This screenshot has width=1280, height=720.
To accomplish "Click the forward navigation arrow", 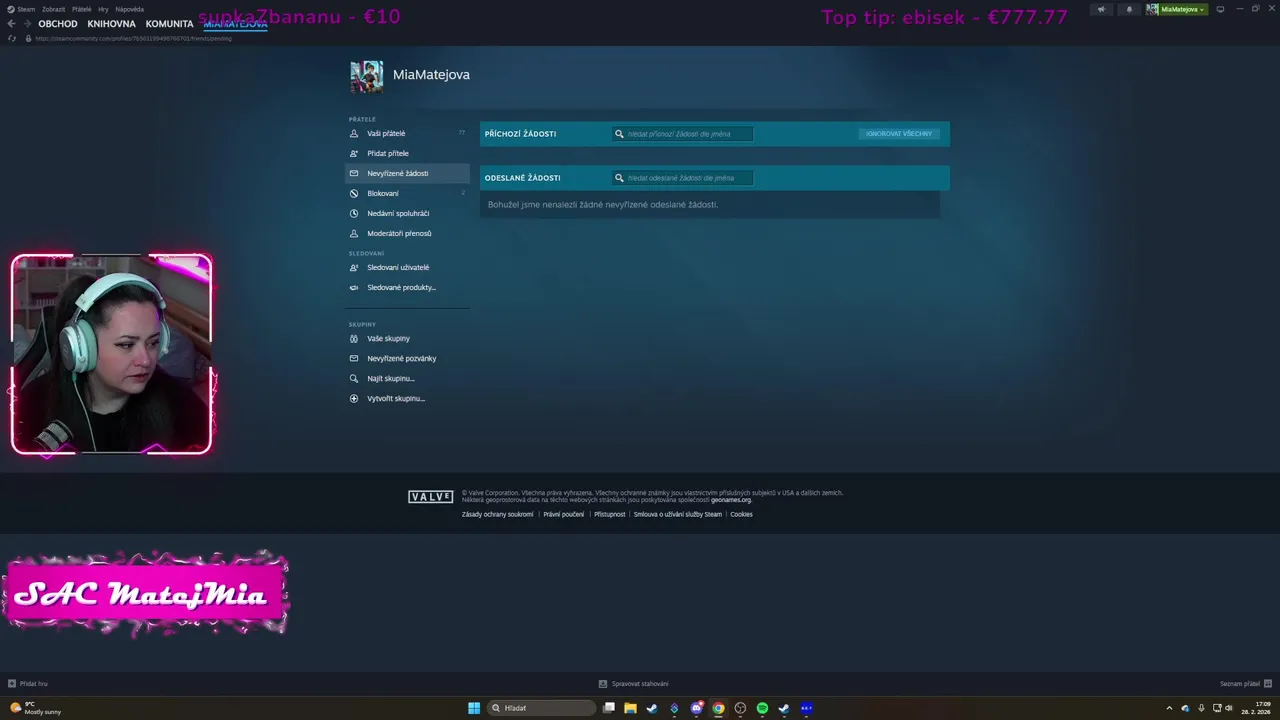I will [x=26, y=24].
